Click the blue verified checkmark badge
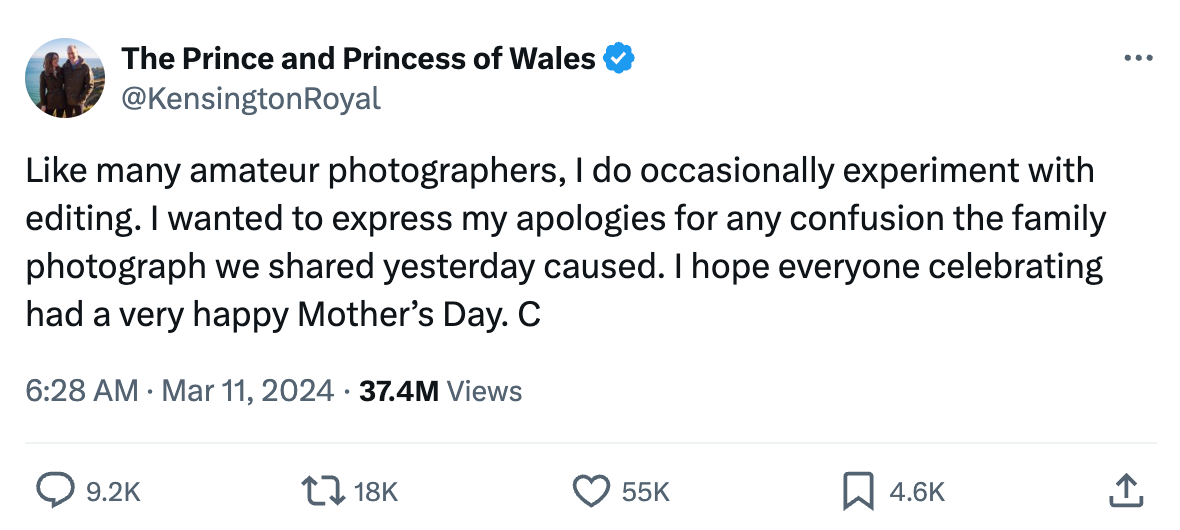Image resolution: width=1180 pixels, height=530 pixels. click(619, 60)
